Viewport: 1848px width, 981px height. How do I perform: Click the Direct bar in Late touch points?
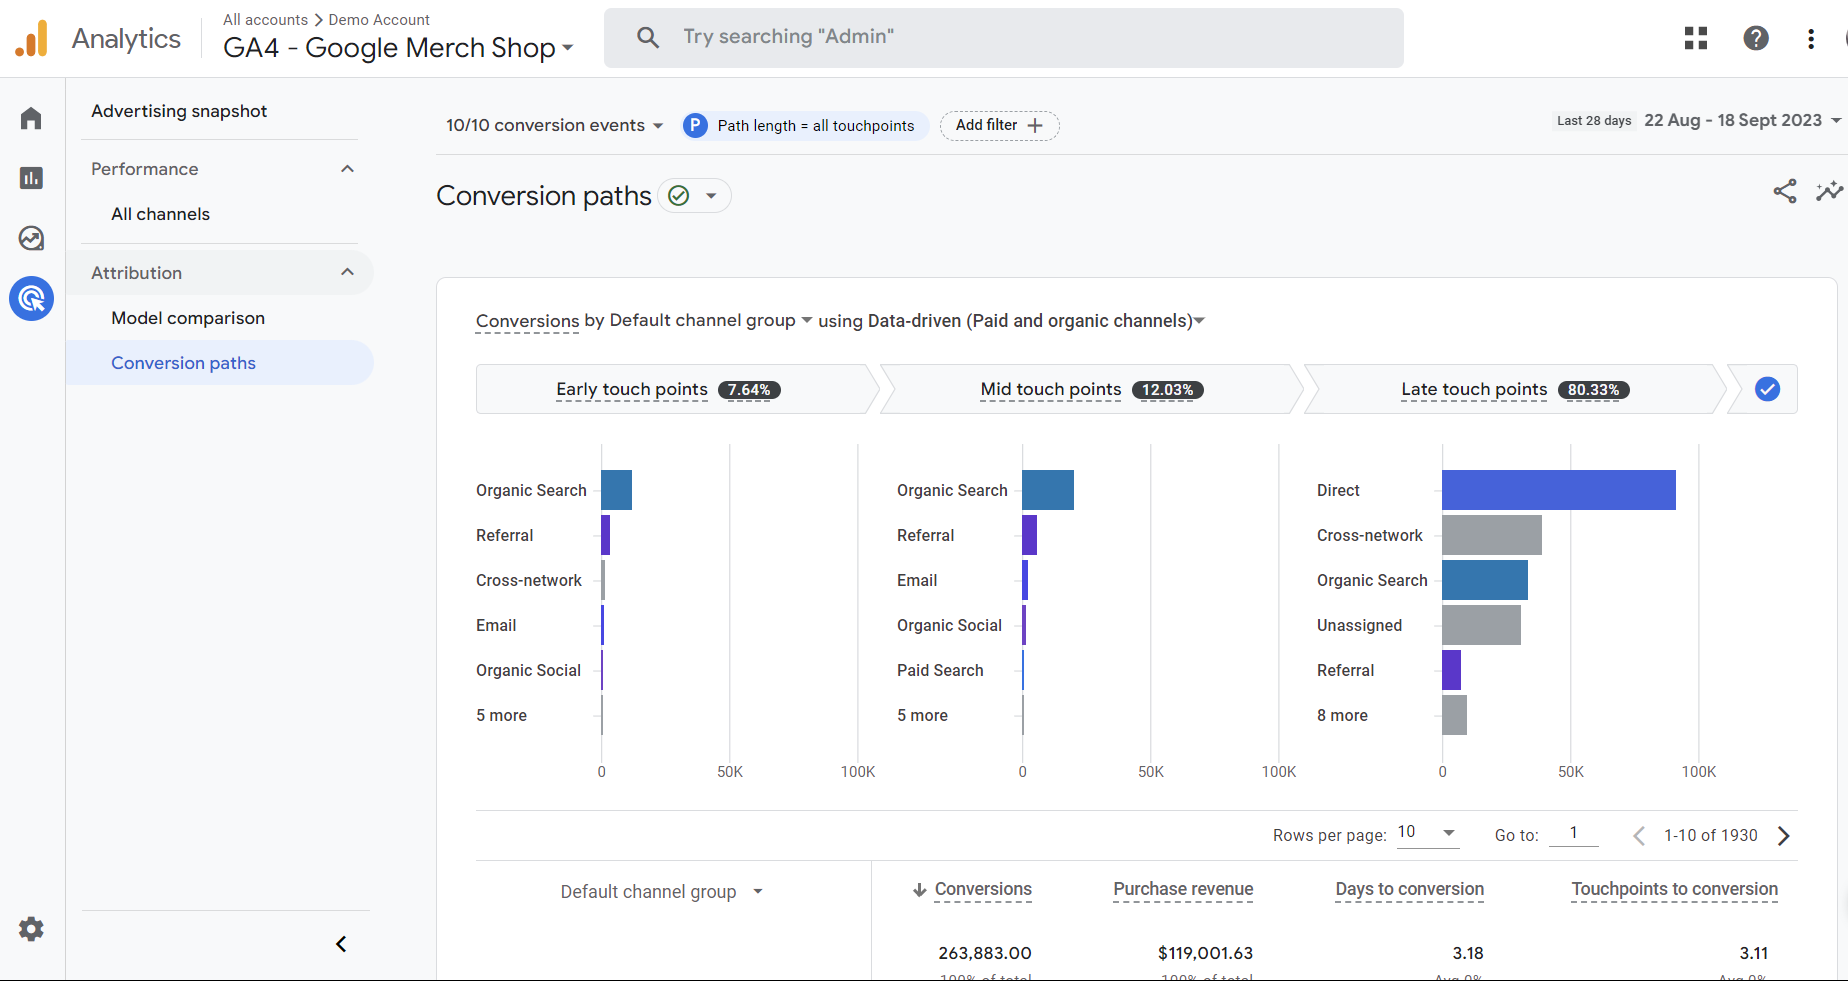click(1559, 490)
